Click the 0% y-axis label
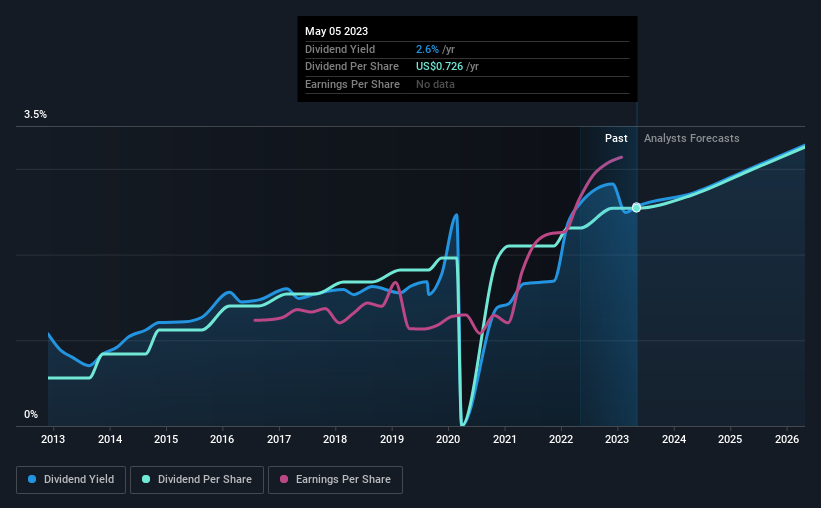This screenshot has height=508, width=821. 31,414
